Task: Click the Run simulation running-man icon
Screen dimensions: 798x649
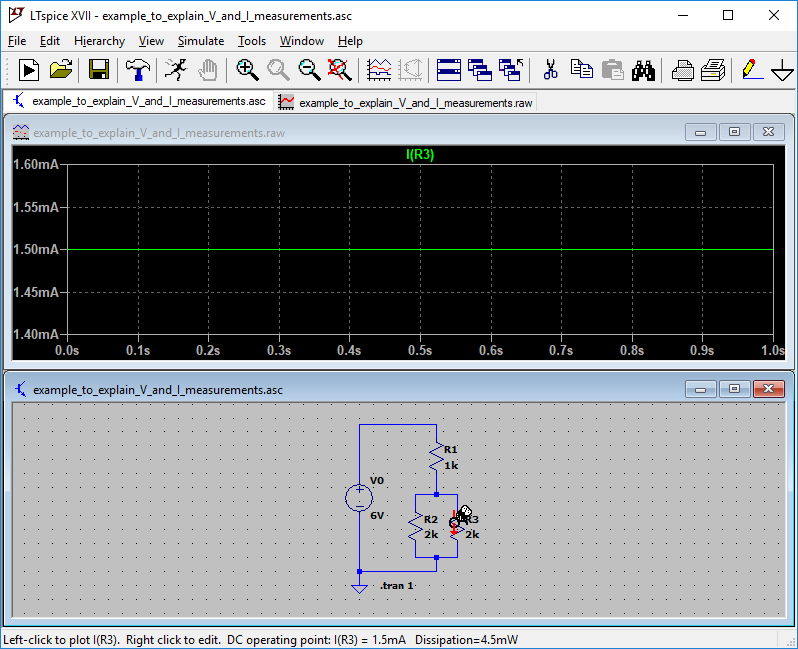Action: pos(176,69)
